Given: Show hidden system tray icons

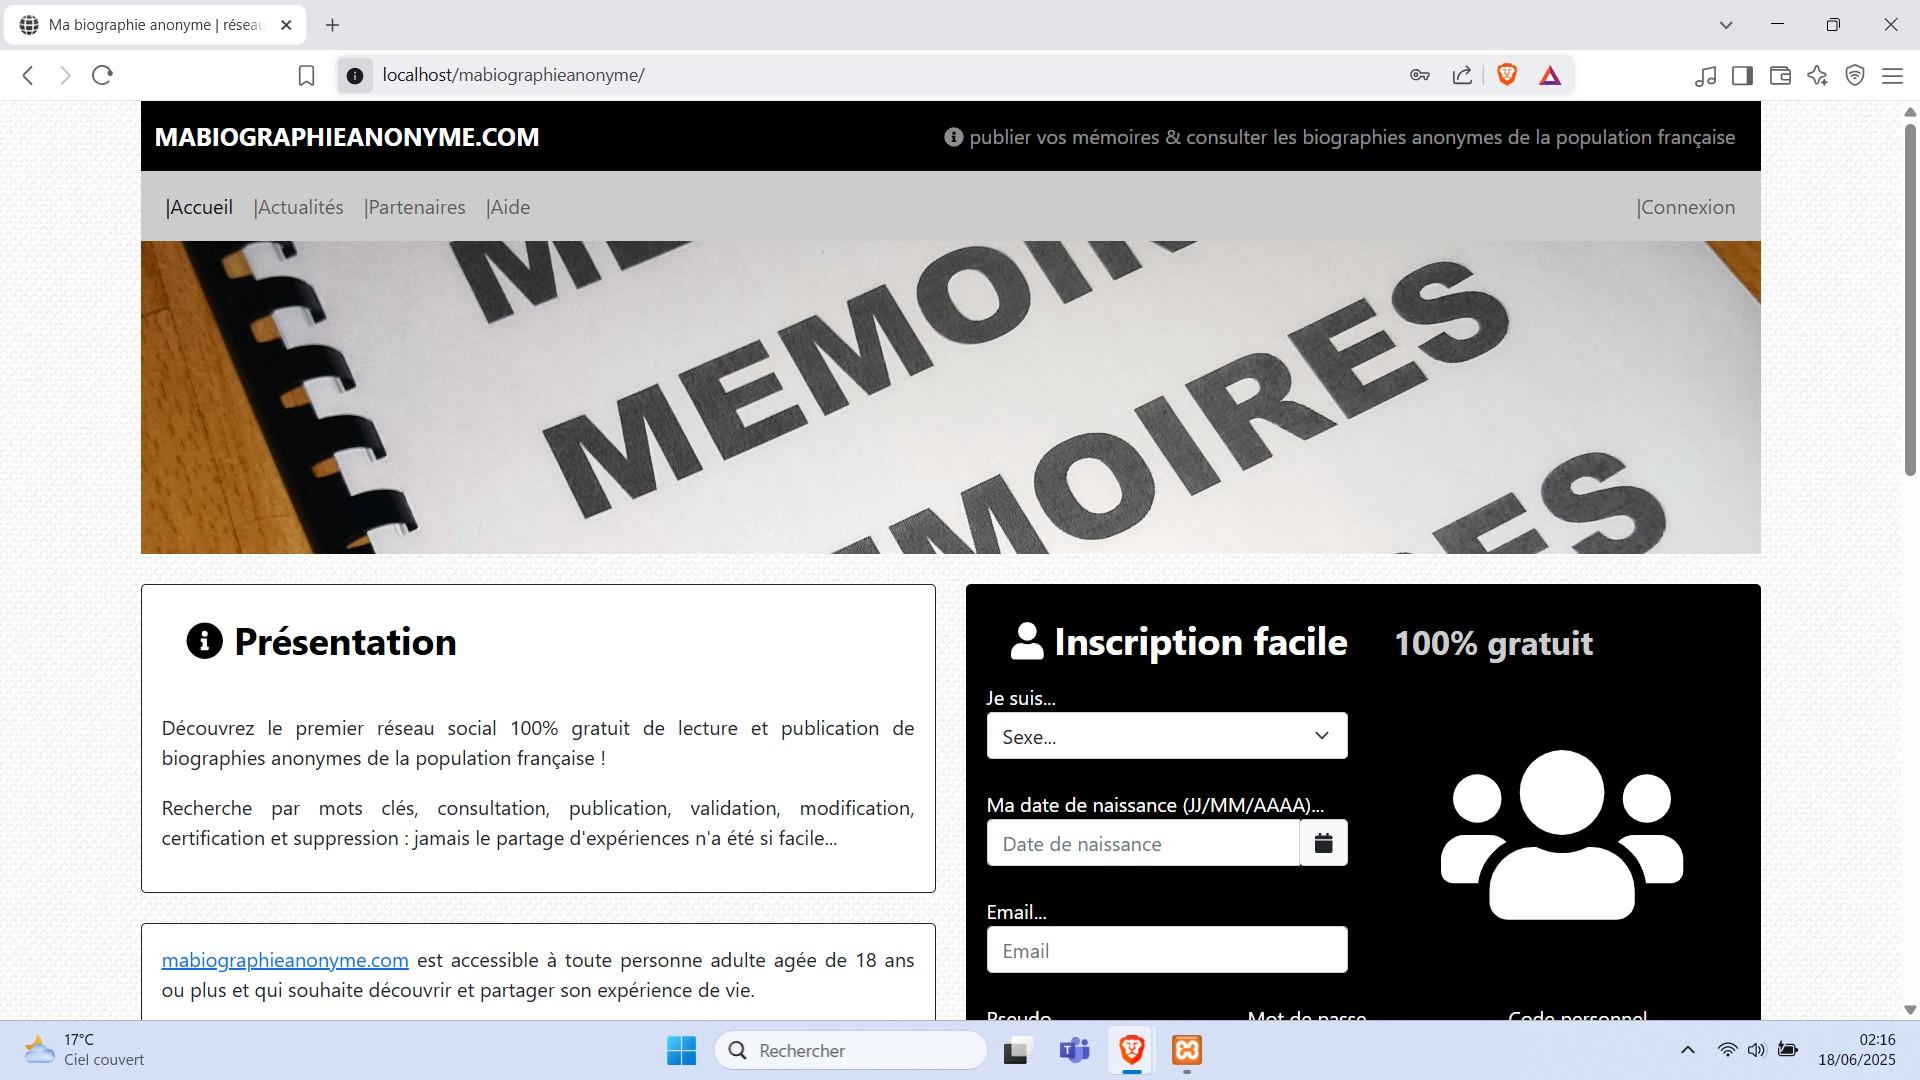Looking at the screenshot, I should click(1687, 1050).
